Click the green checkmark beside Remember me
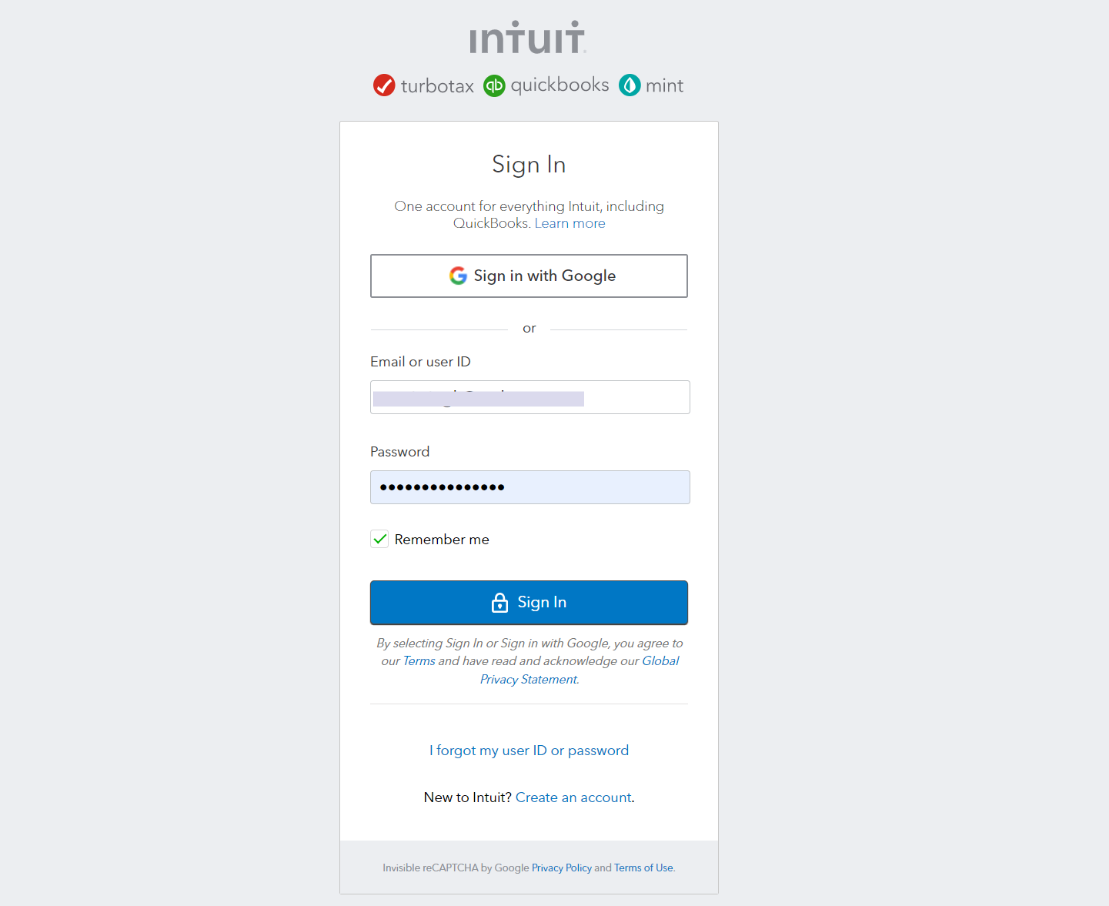1109x906 pixels. click(379, 538)
